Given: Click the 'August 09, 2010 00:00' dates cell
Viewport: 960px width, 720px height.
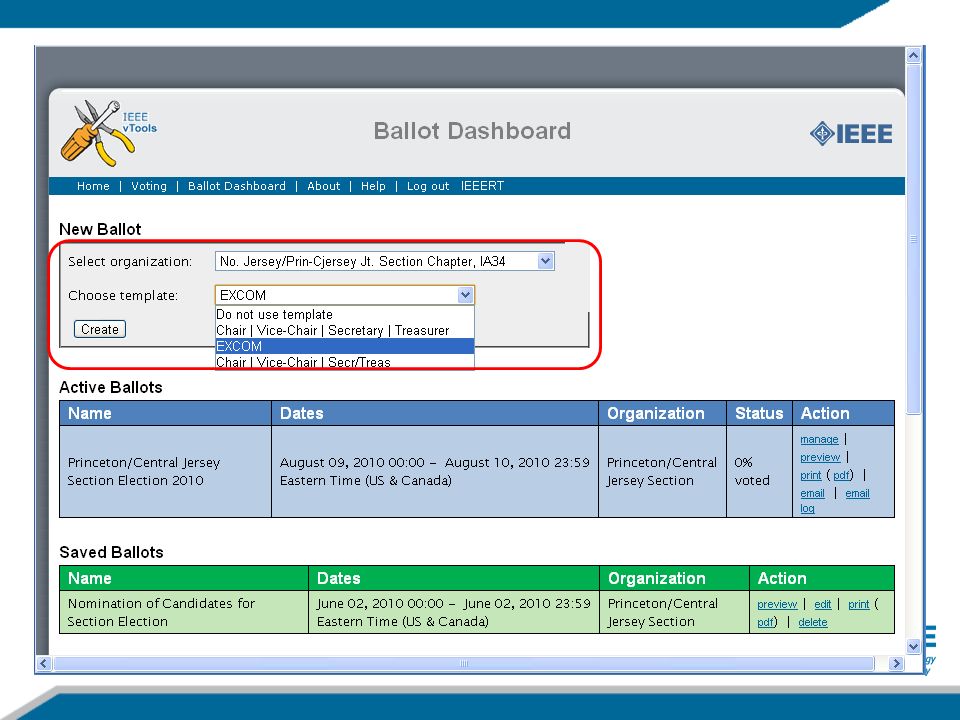Looking at the screenshot, I should click(x=435, y=471).
